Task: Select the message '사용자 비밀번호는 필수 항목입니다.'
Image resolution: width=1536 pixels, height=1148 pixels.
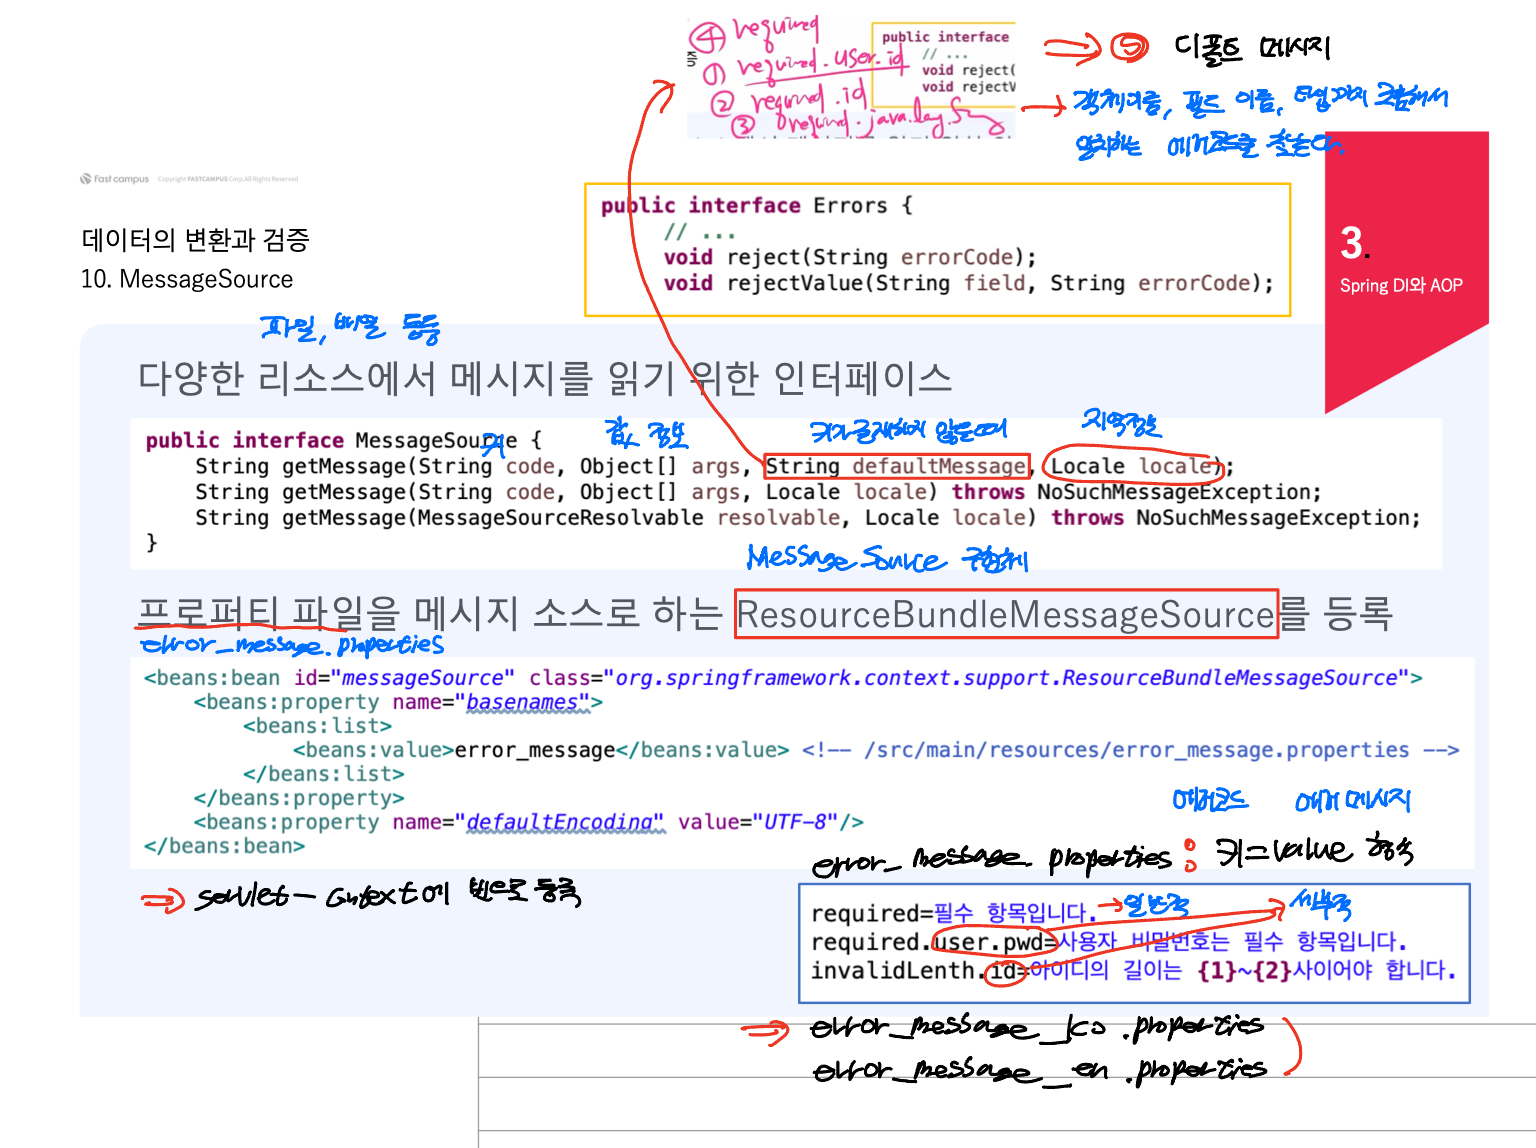Action: coord(1233,942)
